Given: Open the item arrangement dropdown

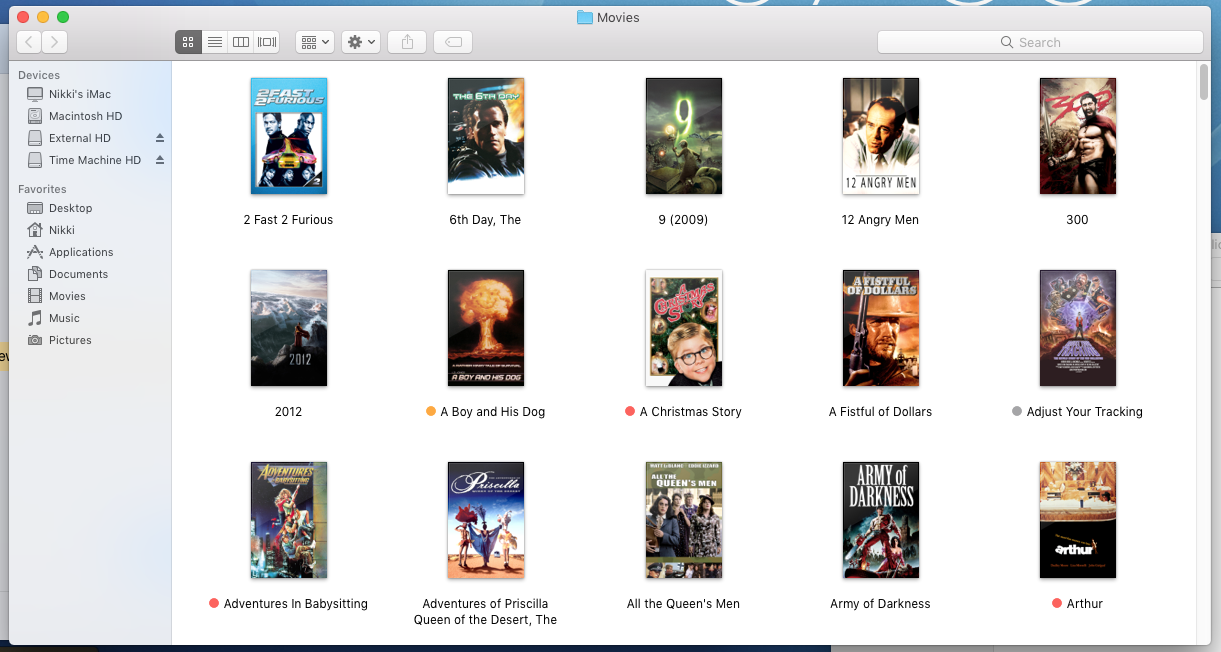Looking at the screenshot, I should point(315,42).
